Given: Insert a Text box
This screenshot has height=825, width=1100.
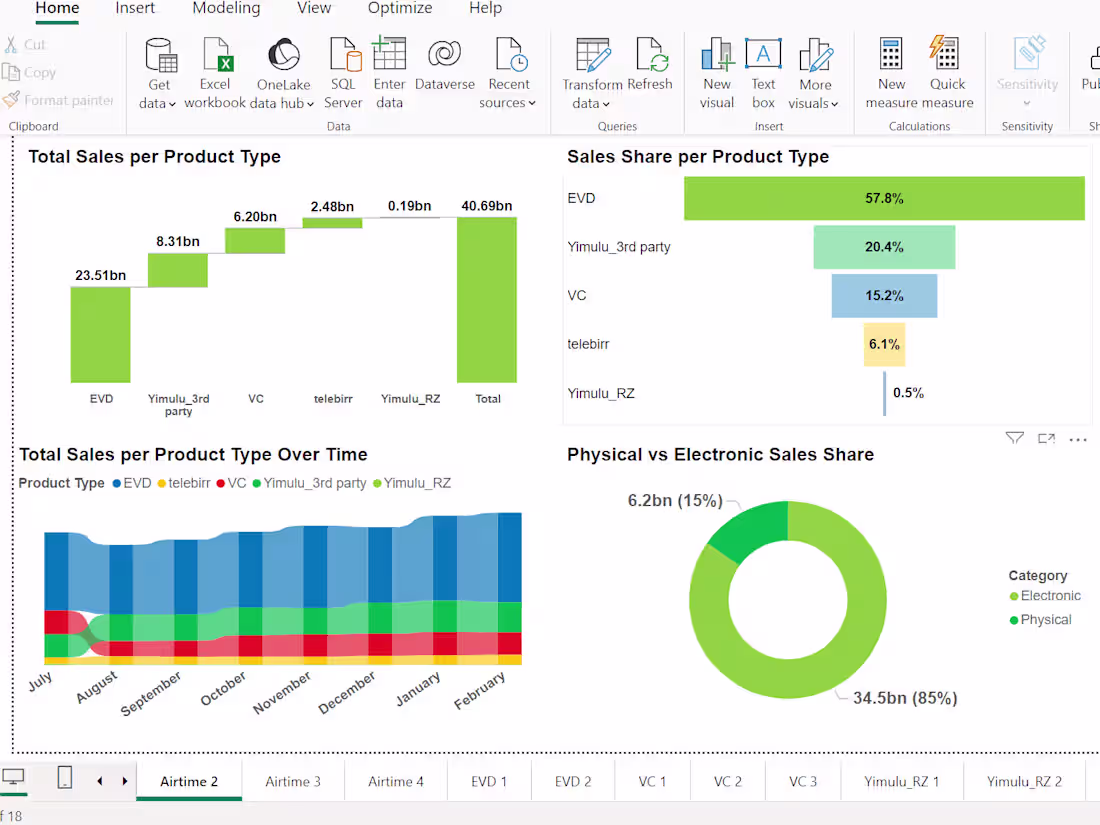Looking at the screenshot, I should (x=763, y=55).
